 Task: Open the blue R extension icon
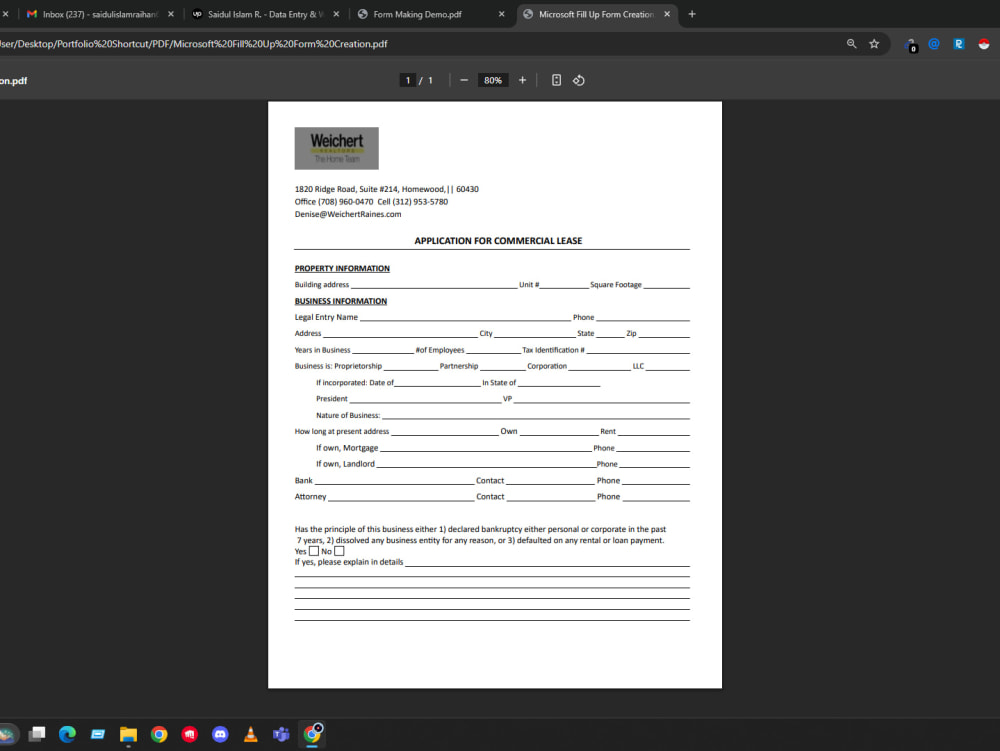point(959,44)
